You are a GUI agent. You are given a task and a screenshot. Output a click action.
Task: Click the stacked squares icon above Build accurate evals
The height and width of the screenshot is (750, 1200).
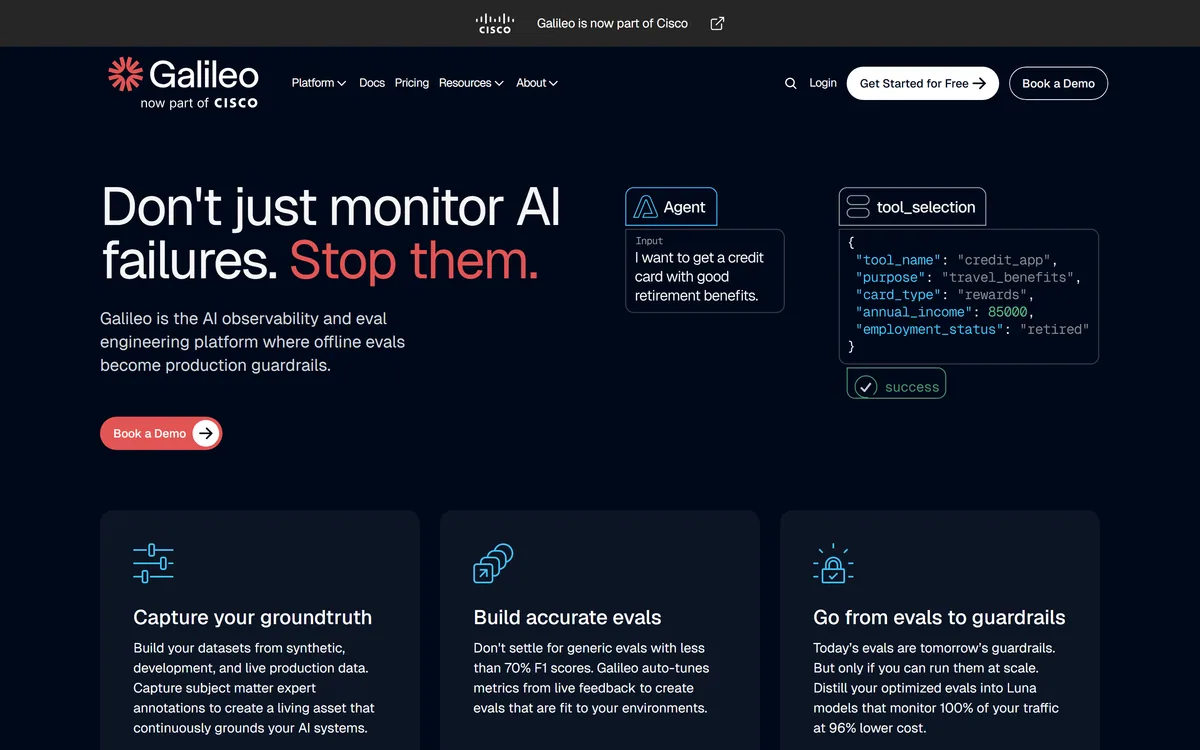click(x=493, y=563)
